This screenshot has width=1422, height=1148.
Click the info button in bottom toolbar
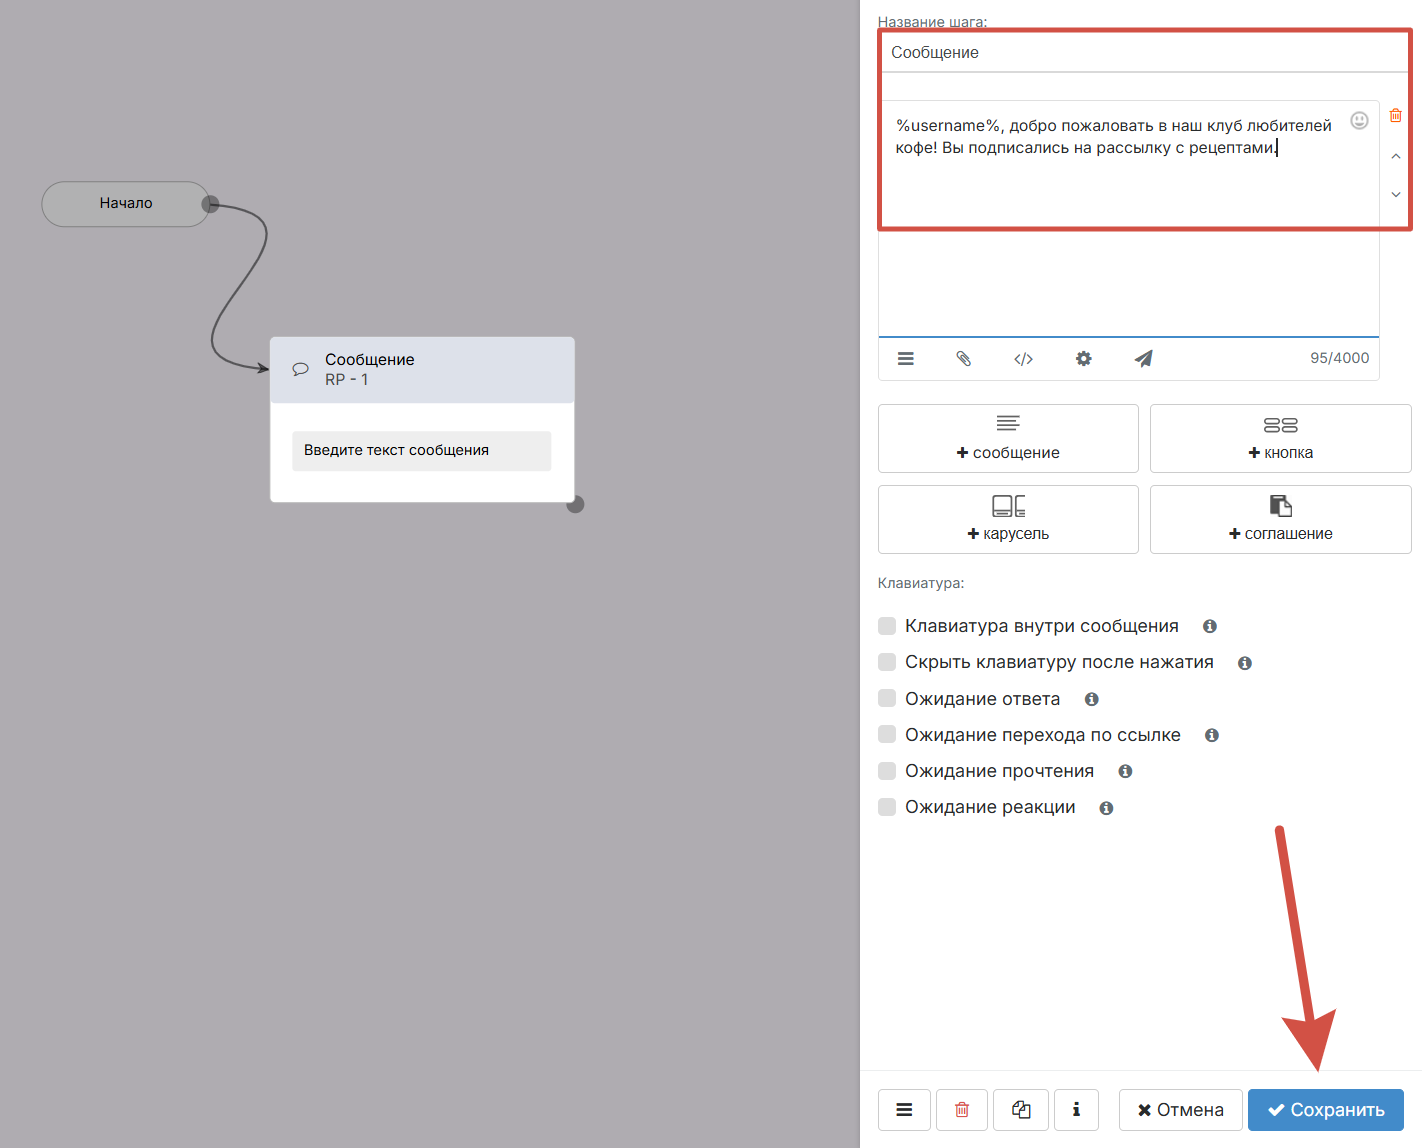point(1076,1110)
